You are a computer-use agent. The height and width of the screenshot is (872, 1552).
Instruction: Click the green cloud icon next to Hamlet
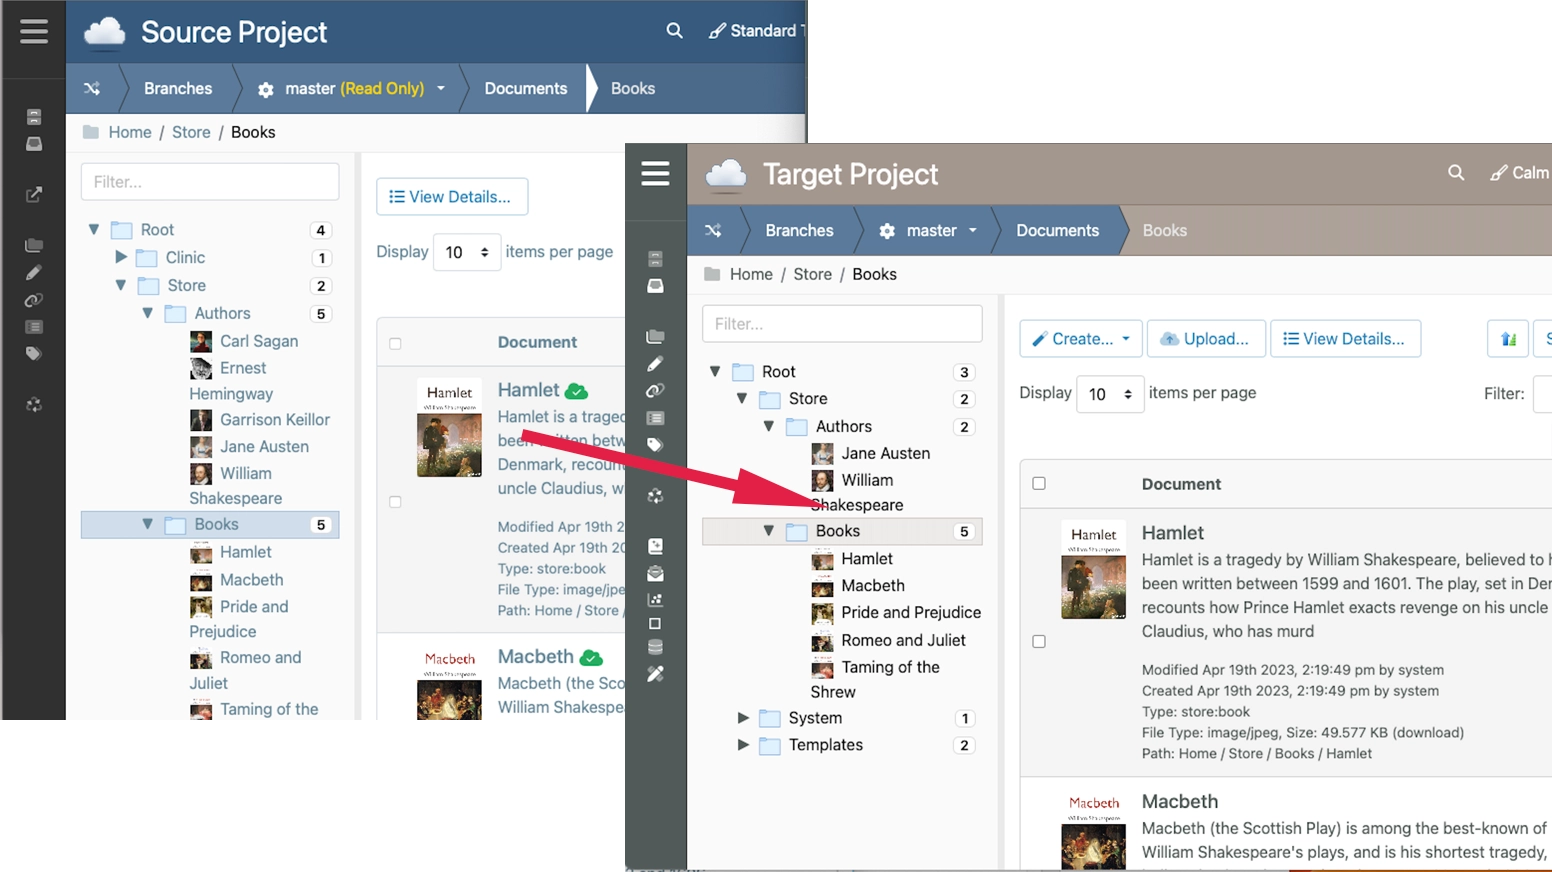[577, 391]
